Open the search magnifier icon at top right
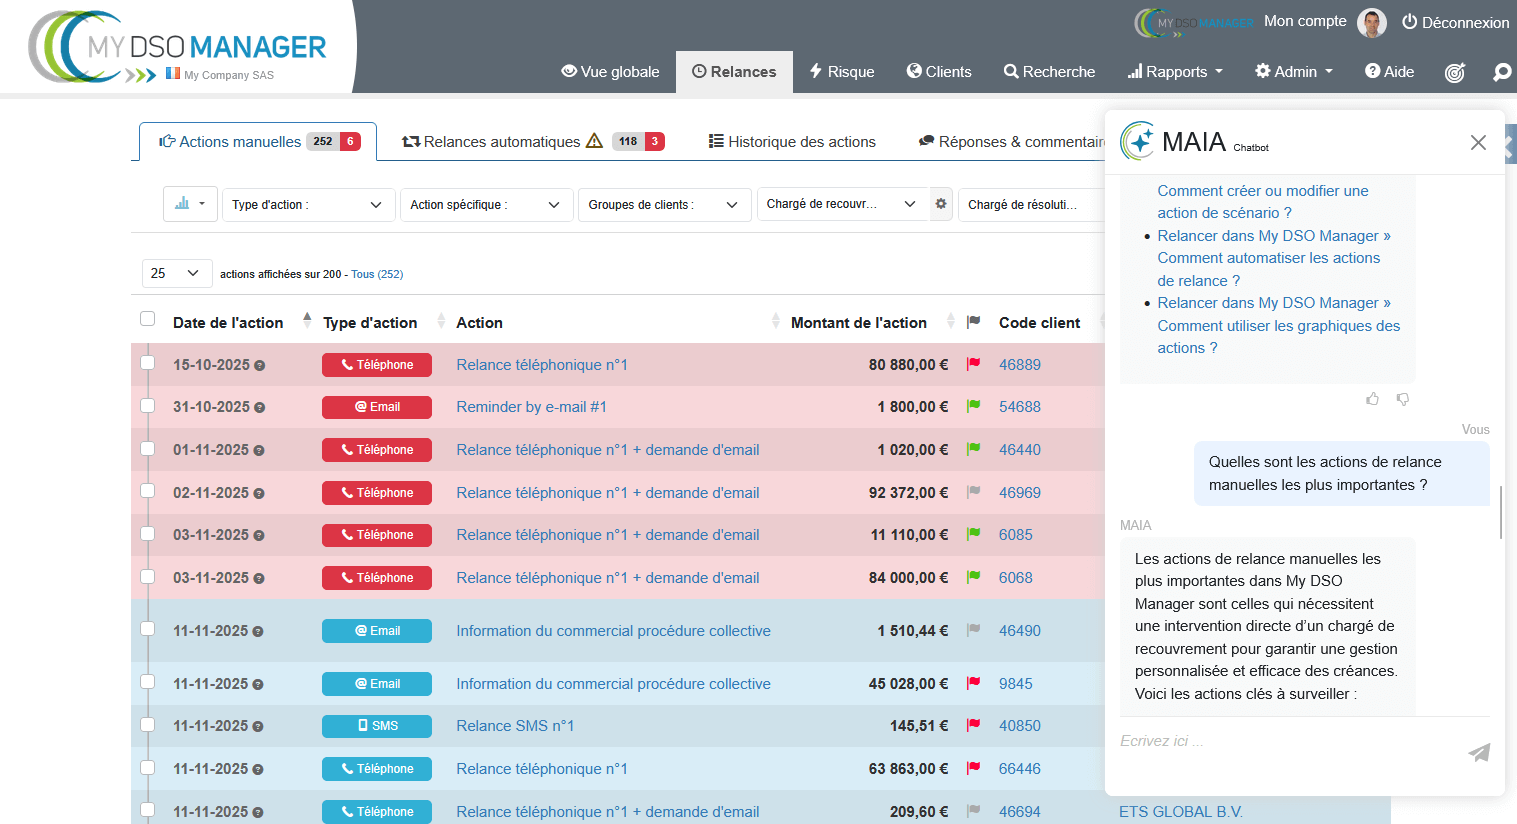The height and width of the screenshot is (824, 1517). 1501,72
